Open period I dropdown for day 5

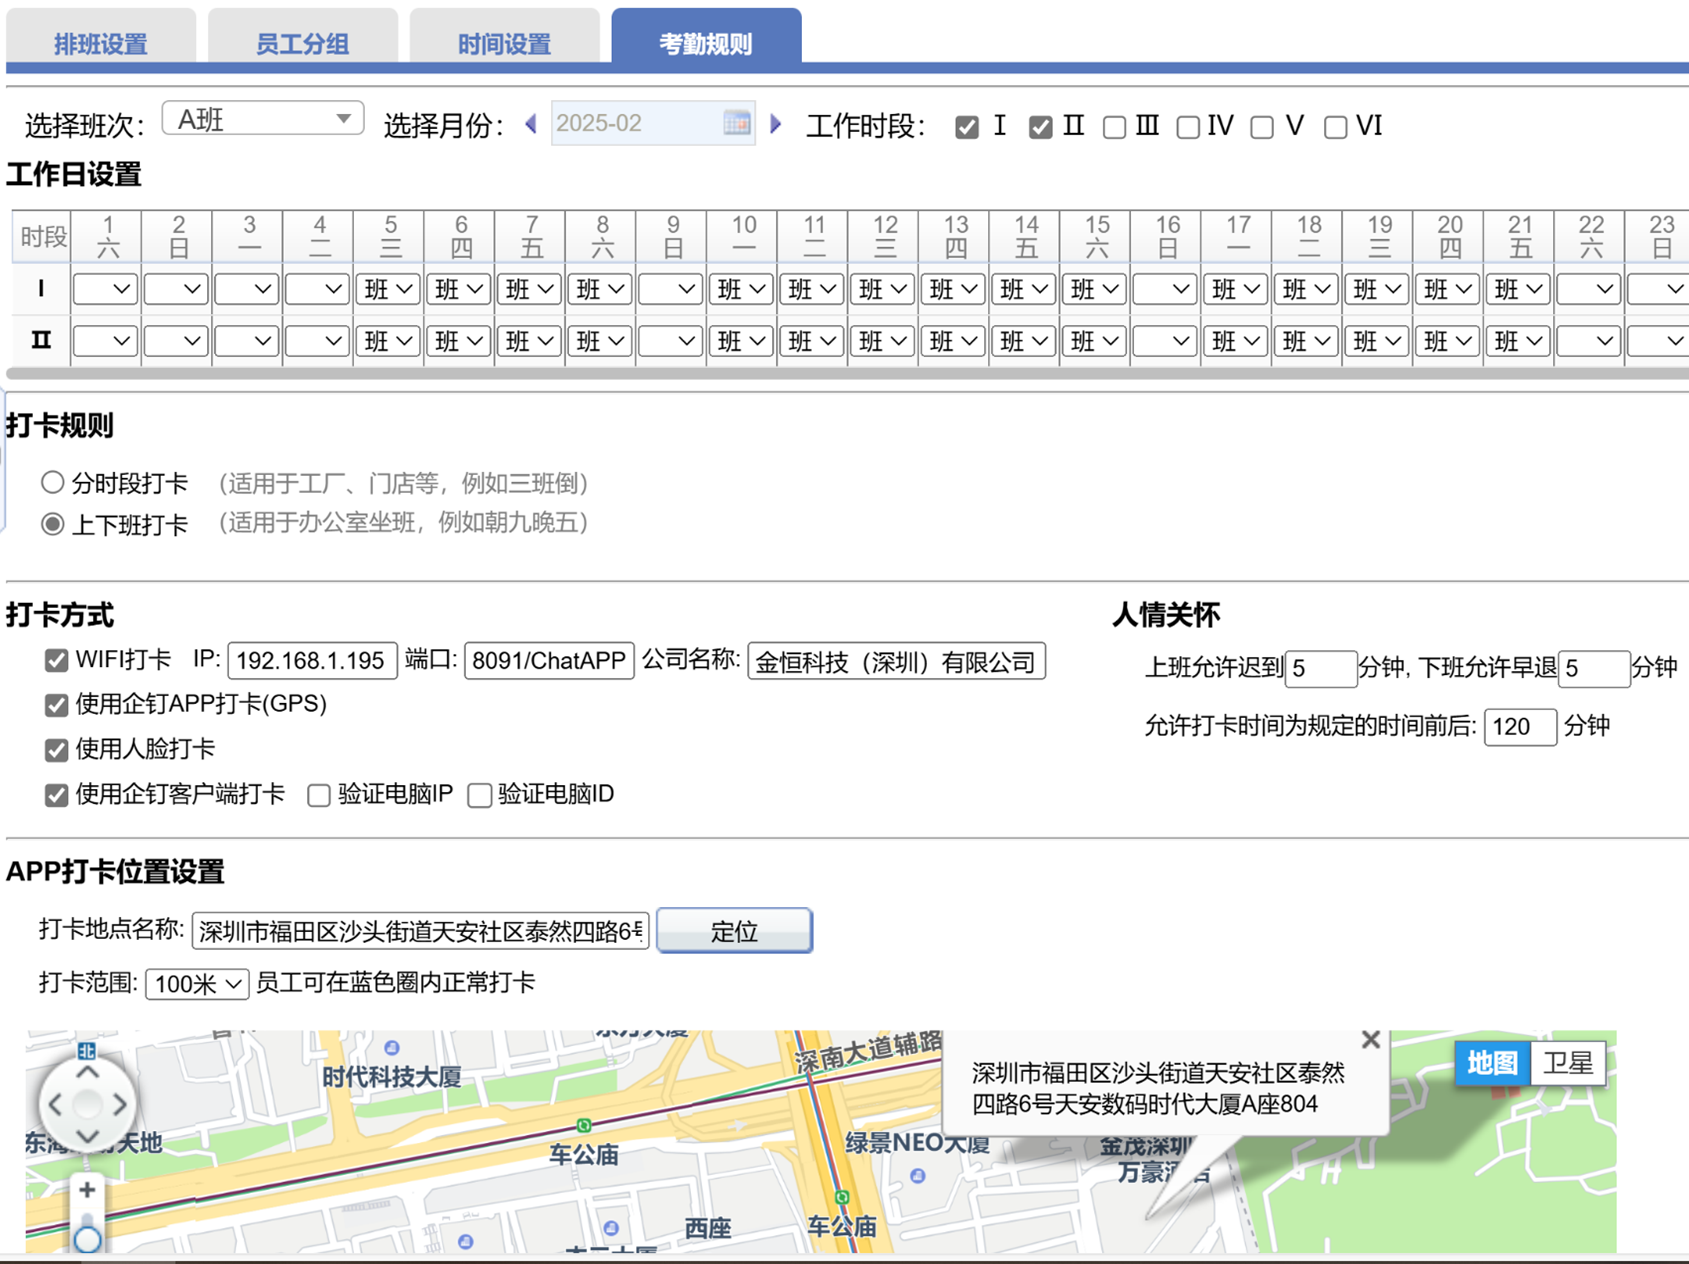388,290
